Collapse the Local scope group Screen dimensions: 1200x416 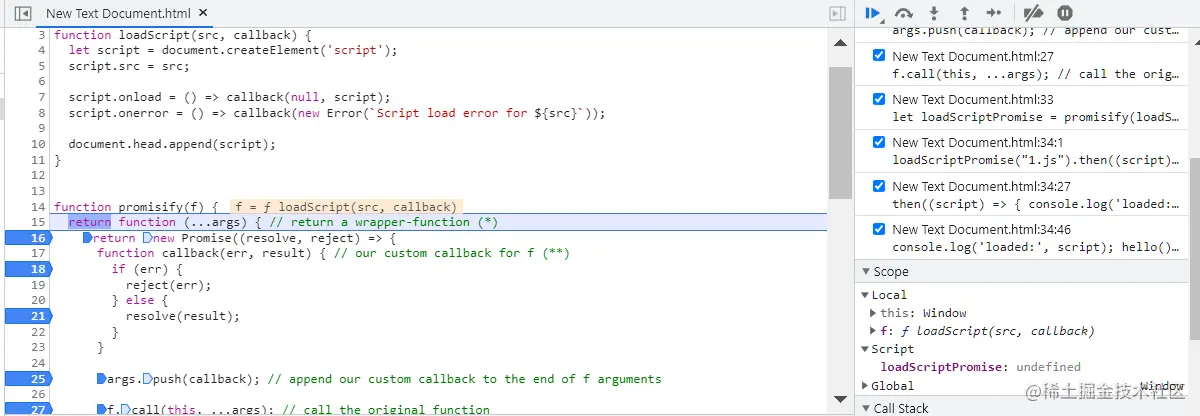[x=865, y=295]
